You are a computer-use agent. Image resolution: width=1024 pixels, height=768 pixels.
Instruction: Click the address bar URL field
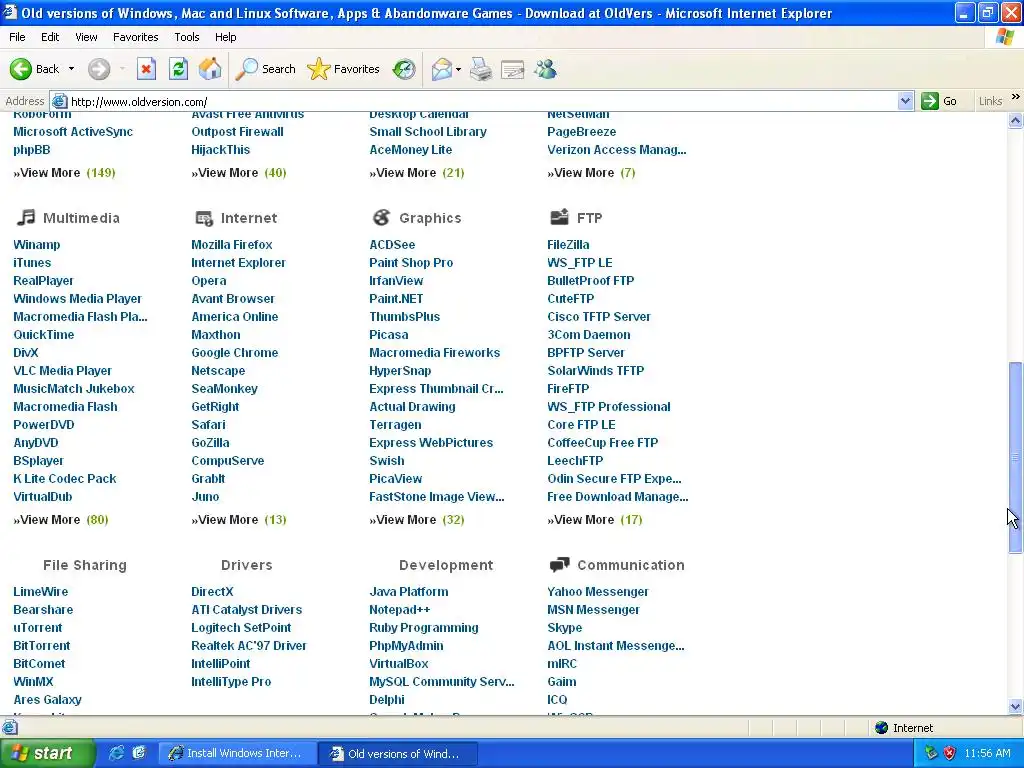pyautogui.click(x=483, y=101)
